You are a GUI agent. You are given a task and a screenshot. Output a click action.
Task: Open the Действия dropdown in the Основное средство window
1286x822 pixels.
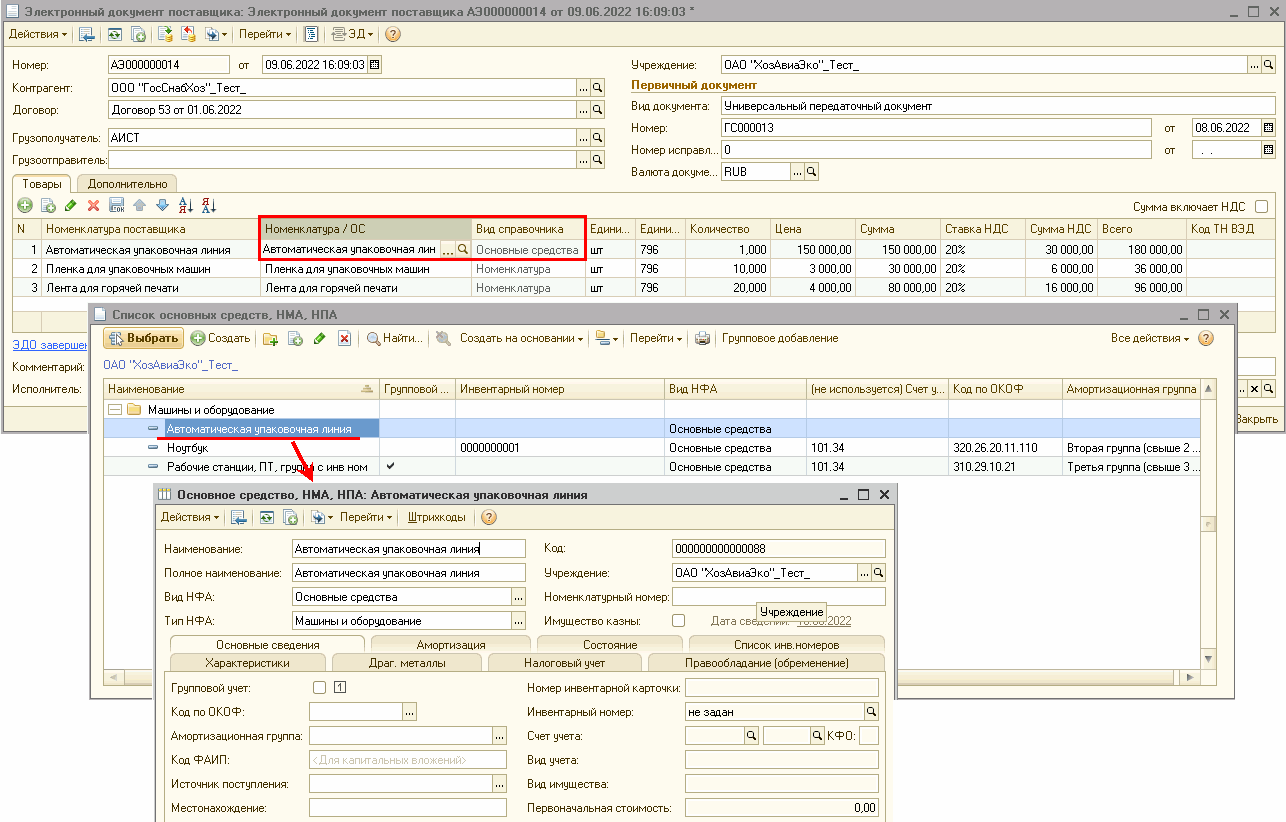[x=191, y=518]
